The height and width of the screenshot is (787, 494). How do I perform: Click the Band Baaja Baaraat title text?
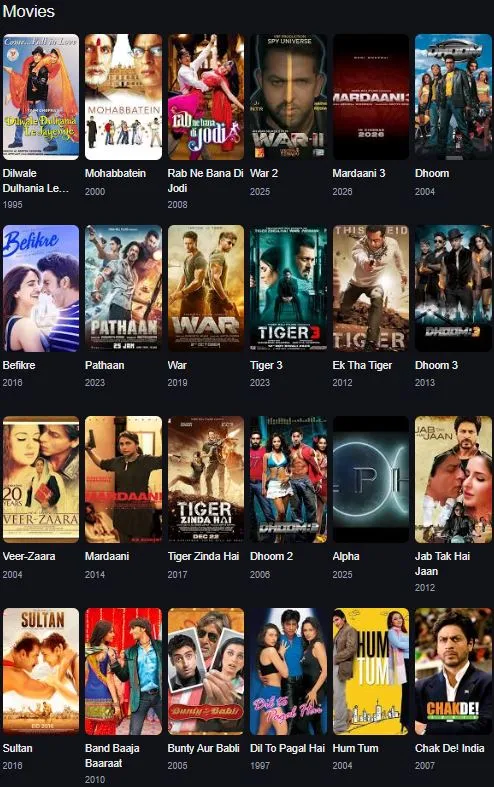click(112, 755)
